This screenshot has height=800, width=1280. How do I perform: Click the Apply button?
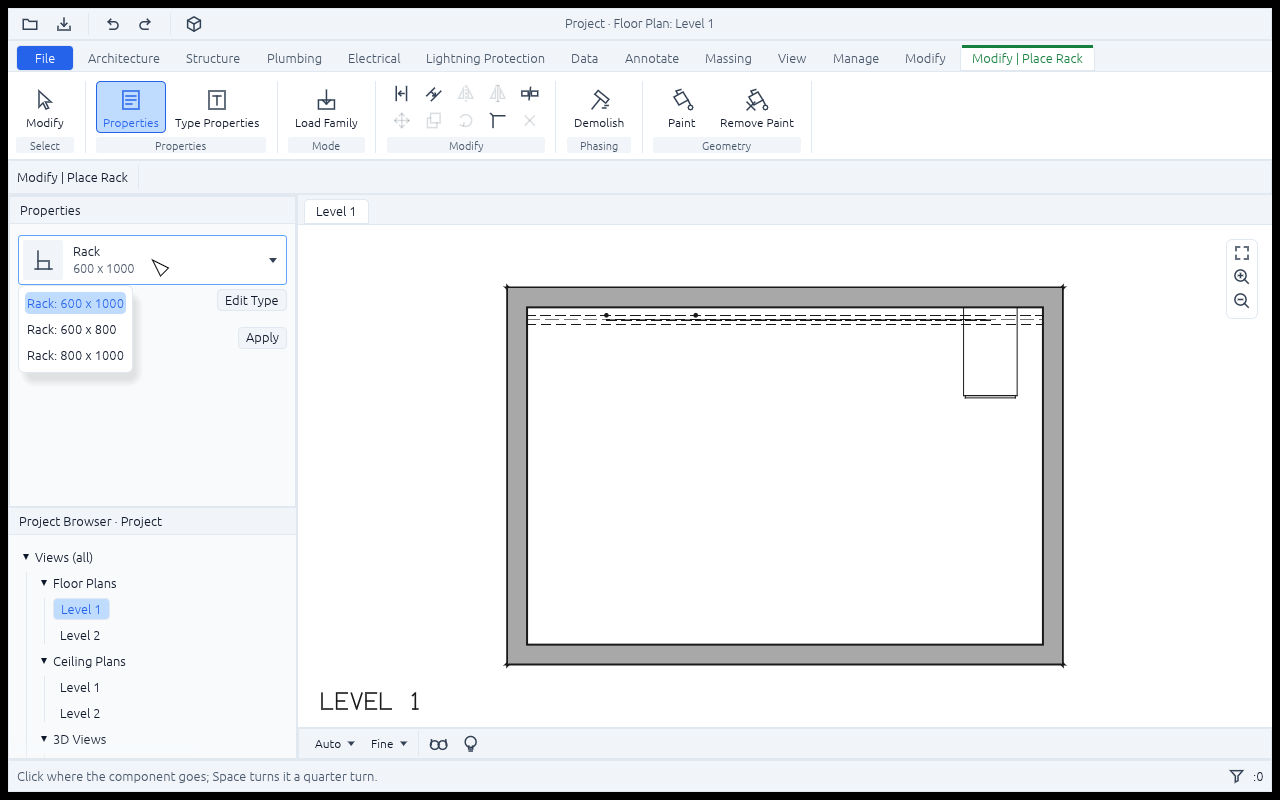(x=262, y=338)
